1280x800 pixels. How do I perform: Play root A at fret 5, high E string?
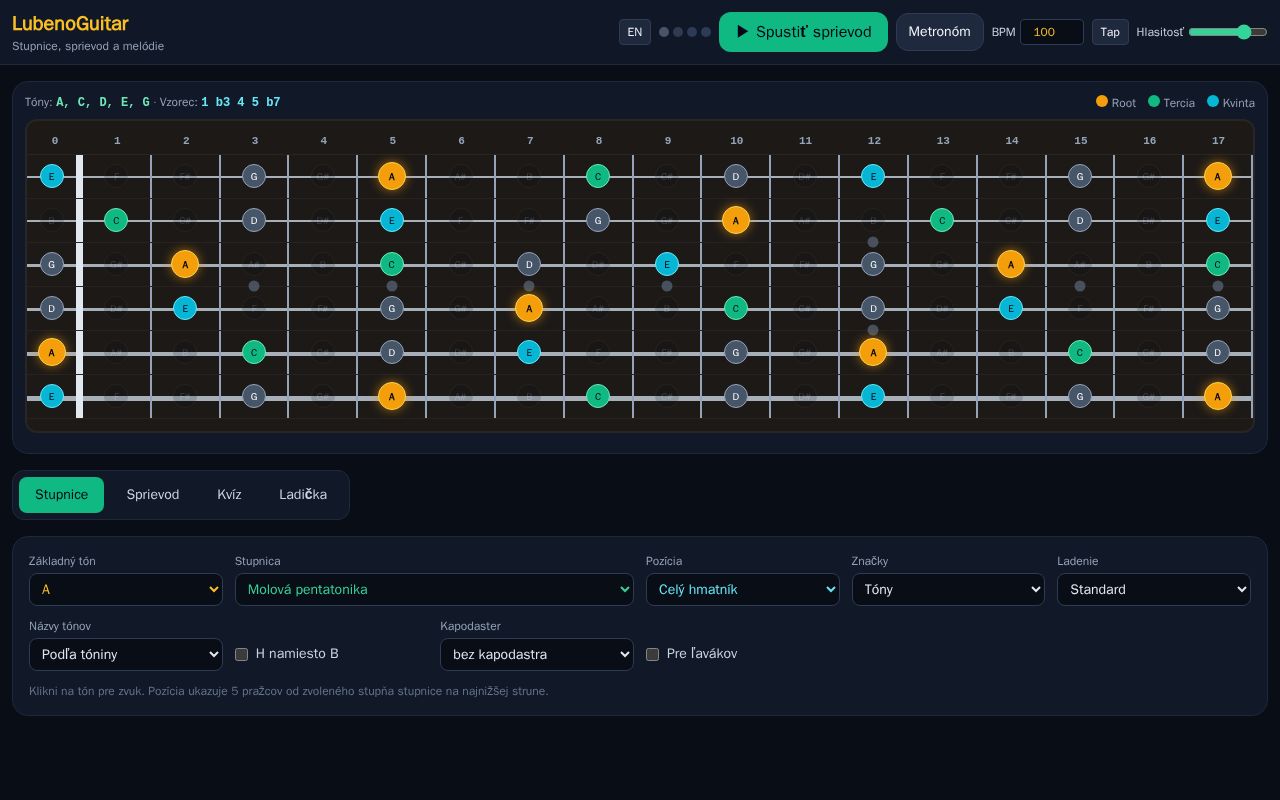(392, 176)
